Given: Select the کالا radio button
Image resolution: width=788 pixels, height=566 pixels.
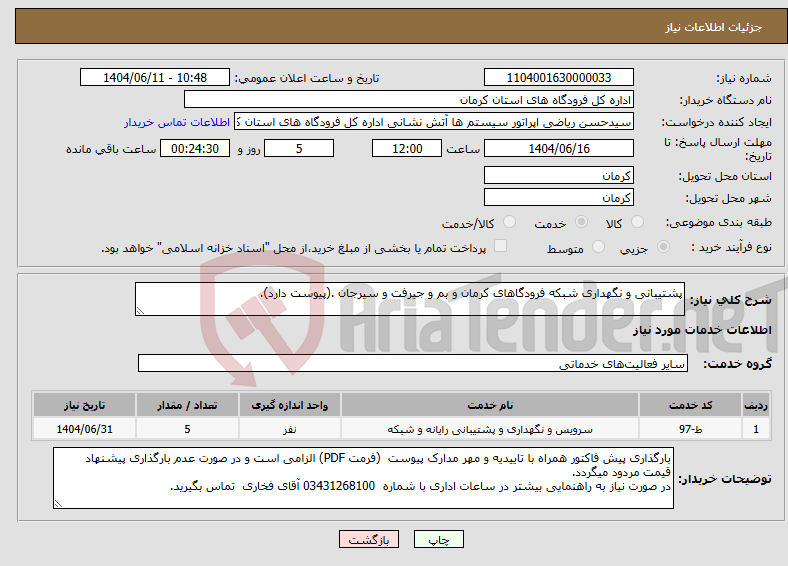Looking at the screenshot, I should [x=637, y=222].
